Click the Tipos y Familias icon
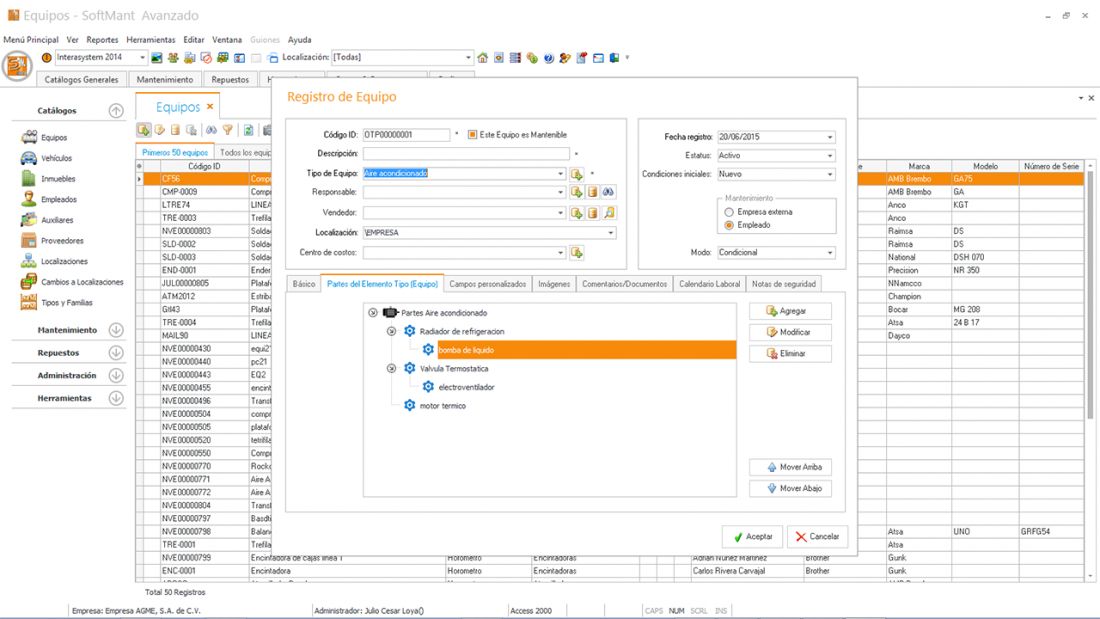1100x619 pixels. tap(29, 303)
